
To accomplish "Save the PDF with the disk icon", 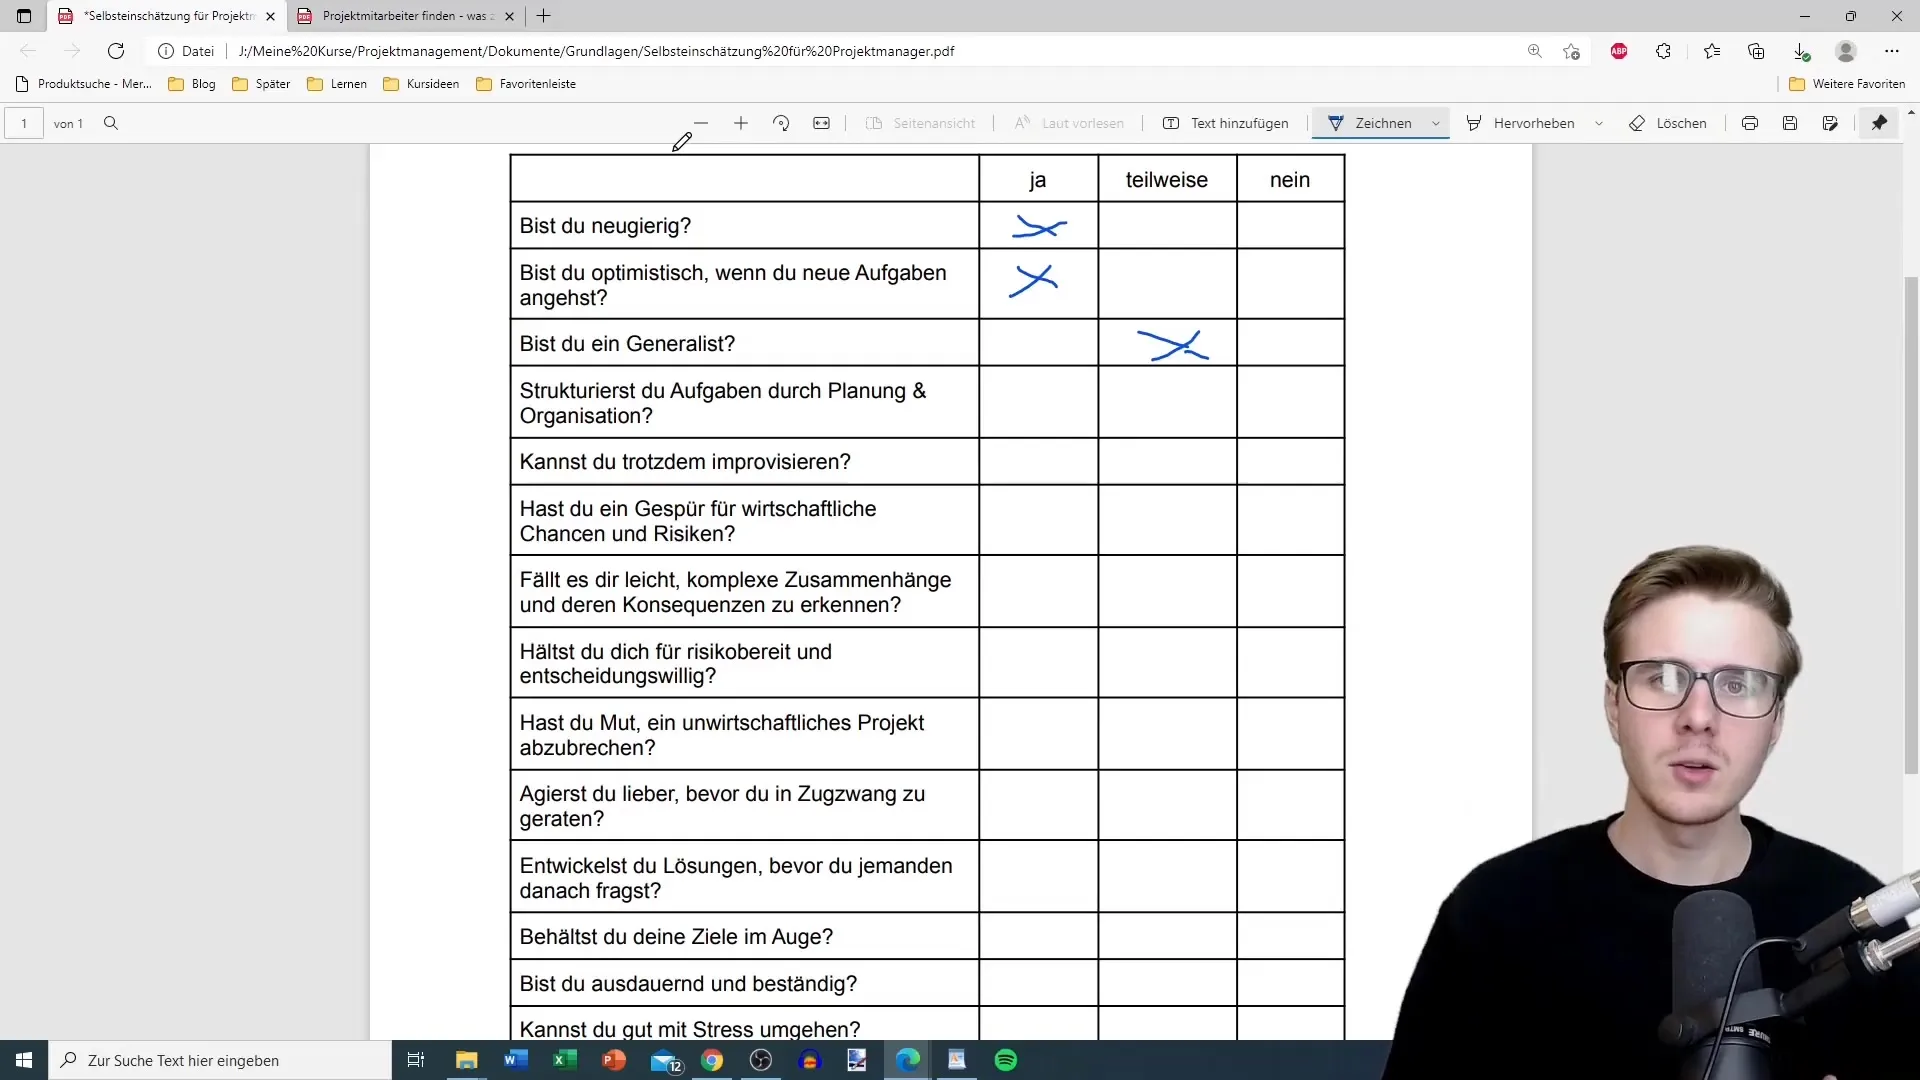I will pos(1790,123).
